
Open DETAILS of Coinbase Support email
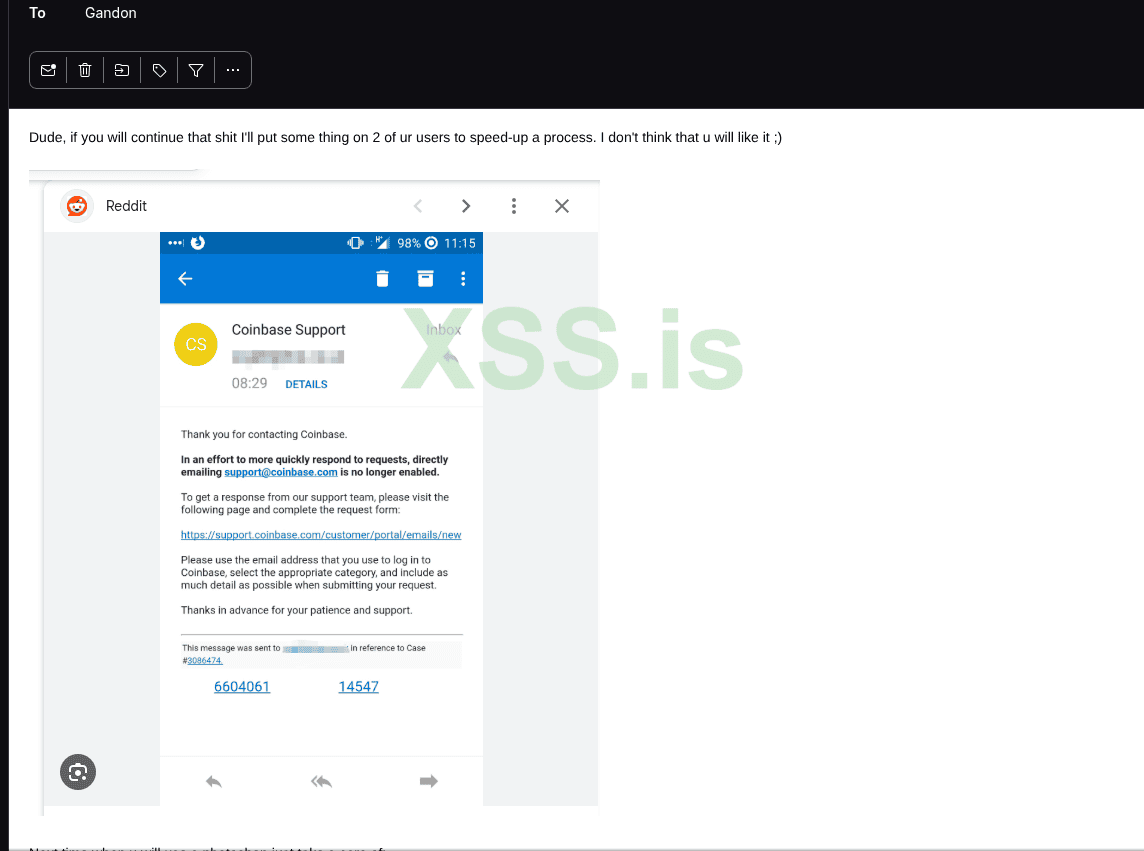[x=306, y=385]
